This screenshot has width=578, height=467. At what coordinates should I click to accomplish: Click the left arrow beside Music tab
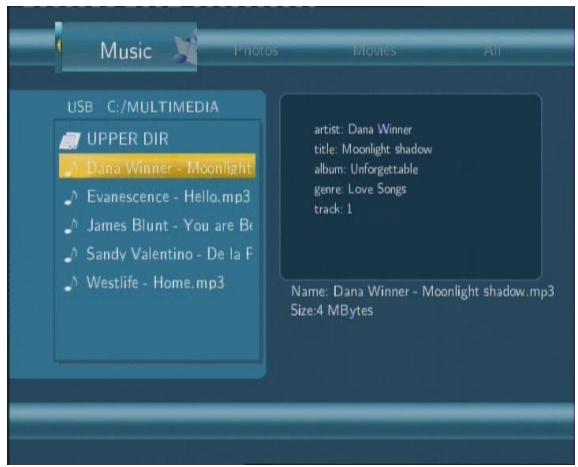(59, 45)
